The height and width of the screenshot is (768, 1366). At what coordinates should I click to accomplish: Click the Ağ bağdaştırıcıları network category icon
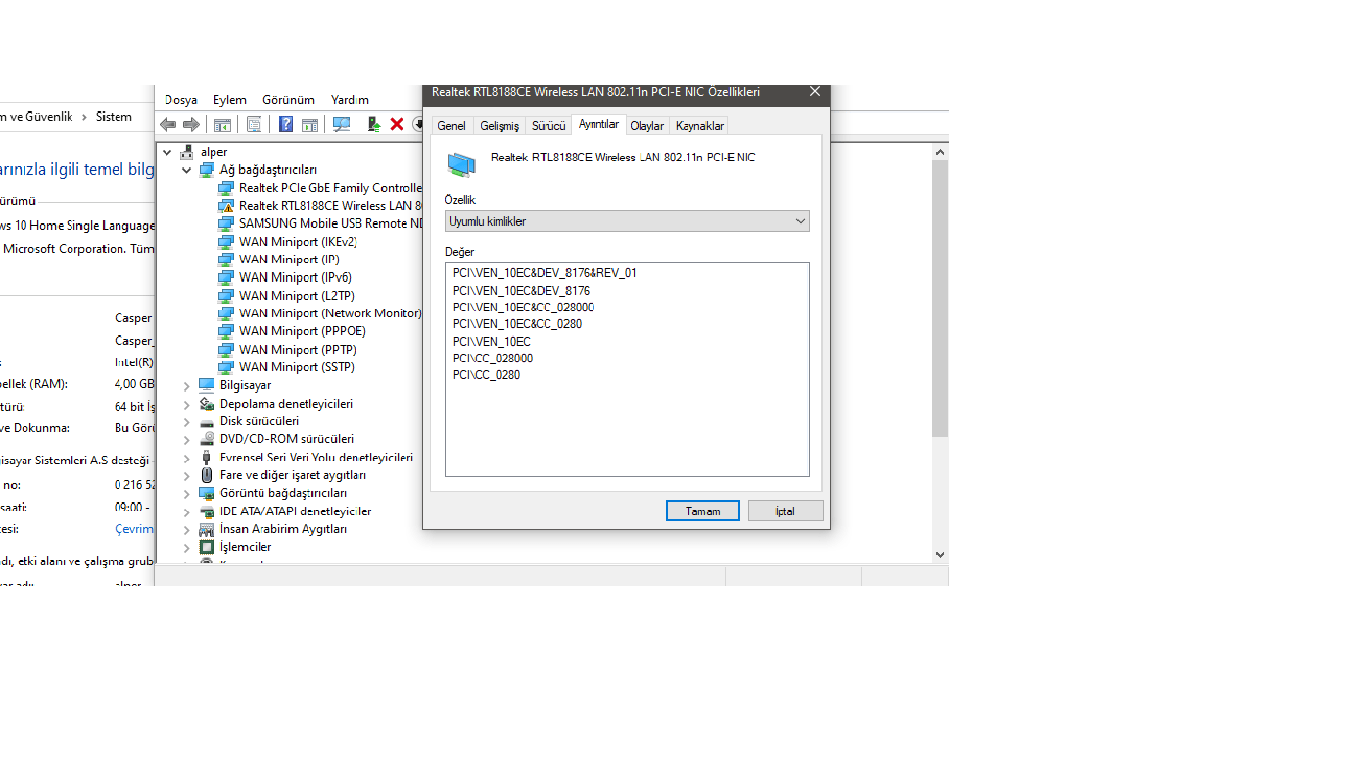pos(207,170)
